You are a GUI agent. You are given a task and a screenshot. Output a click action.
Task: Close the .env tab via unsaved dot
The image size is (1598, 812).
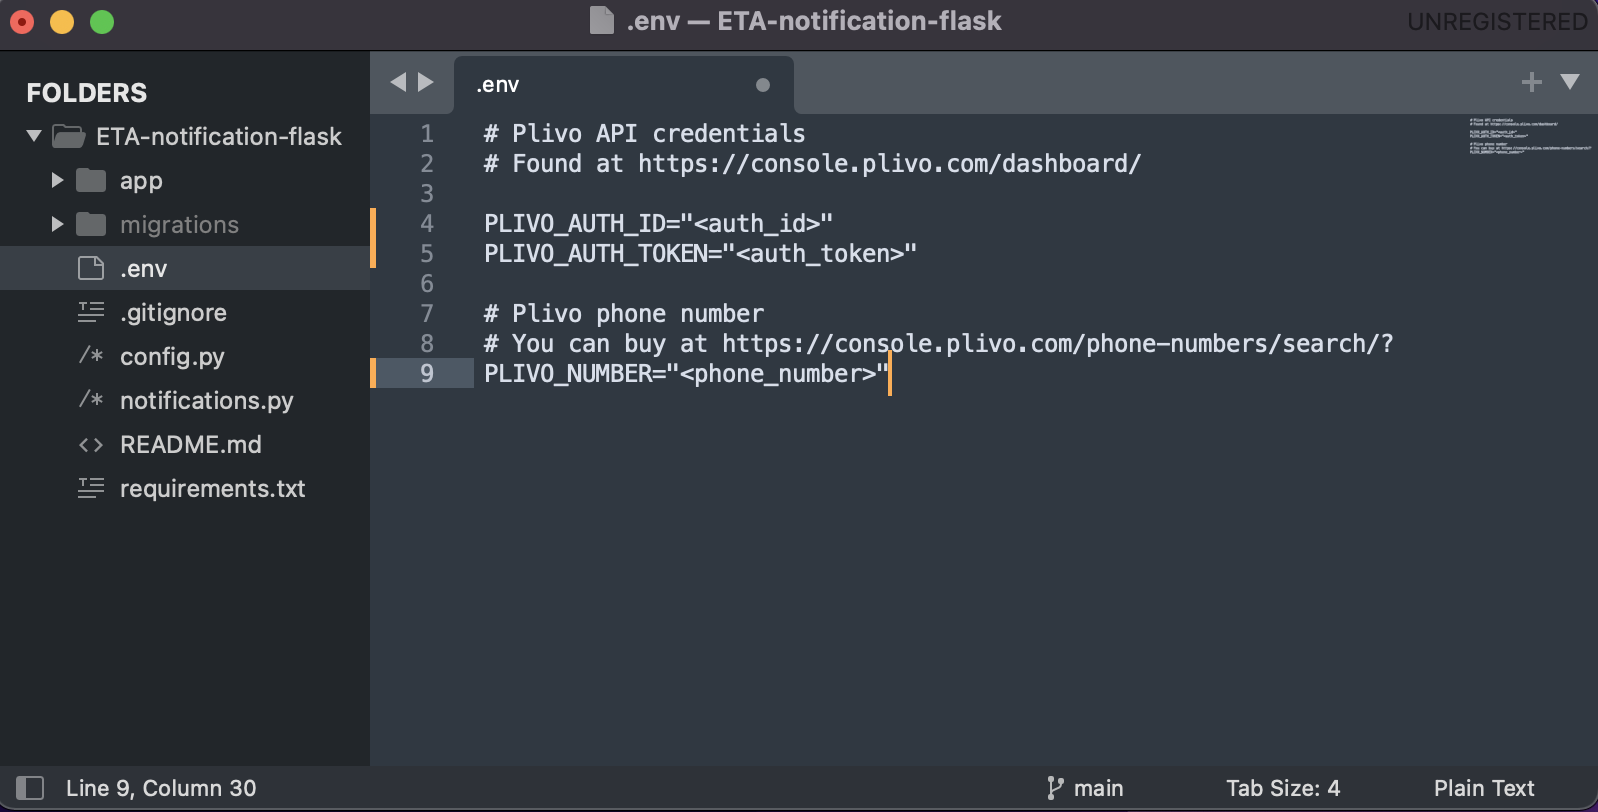point(763,85)
